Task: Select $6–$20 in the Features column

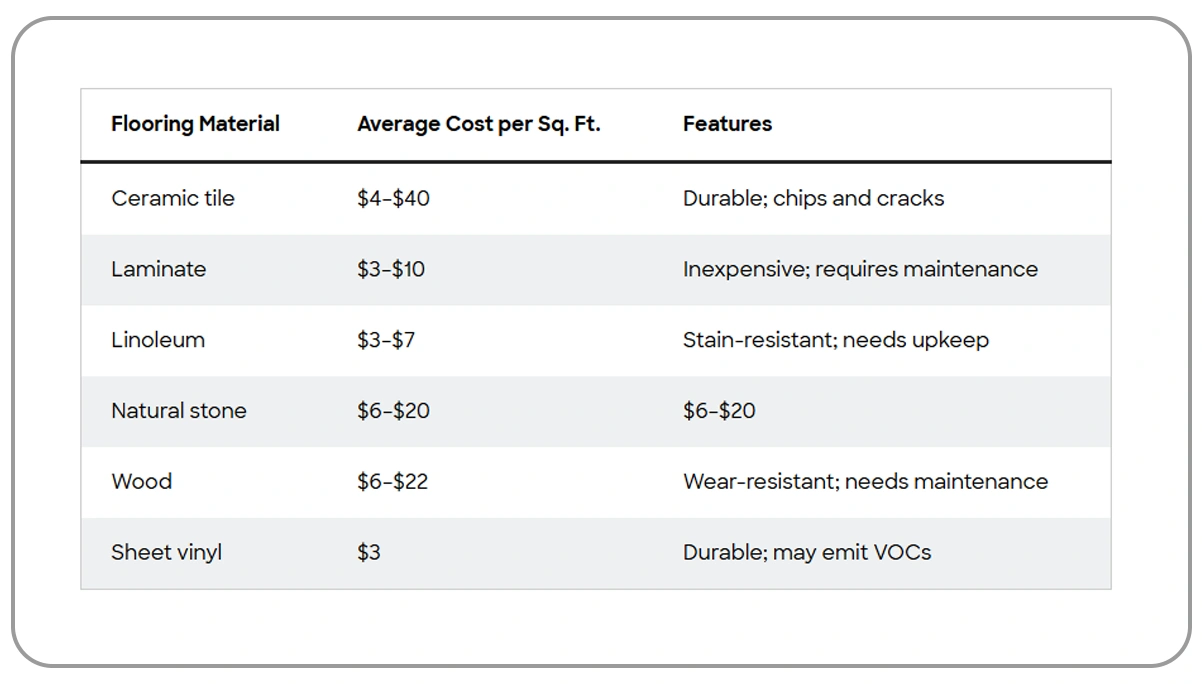Action: 719,411
